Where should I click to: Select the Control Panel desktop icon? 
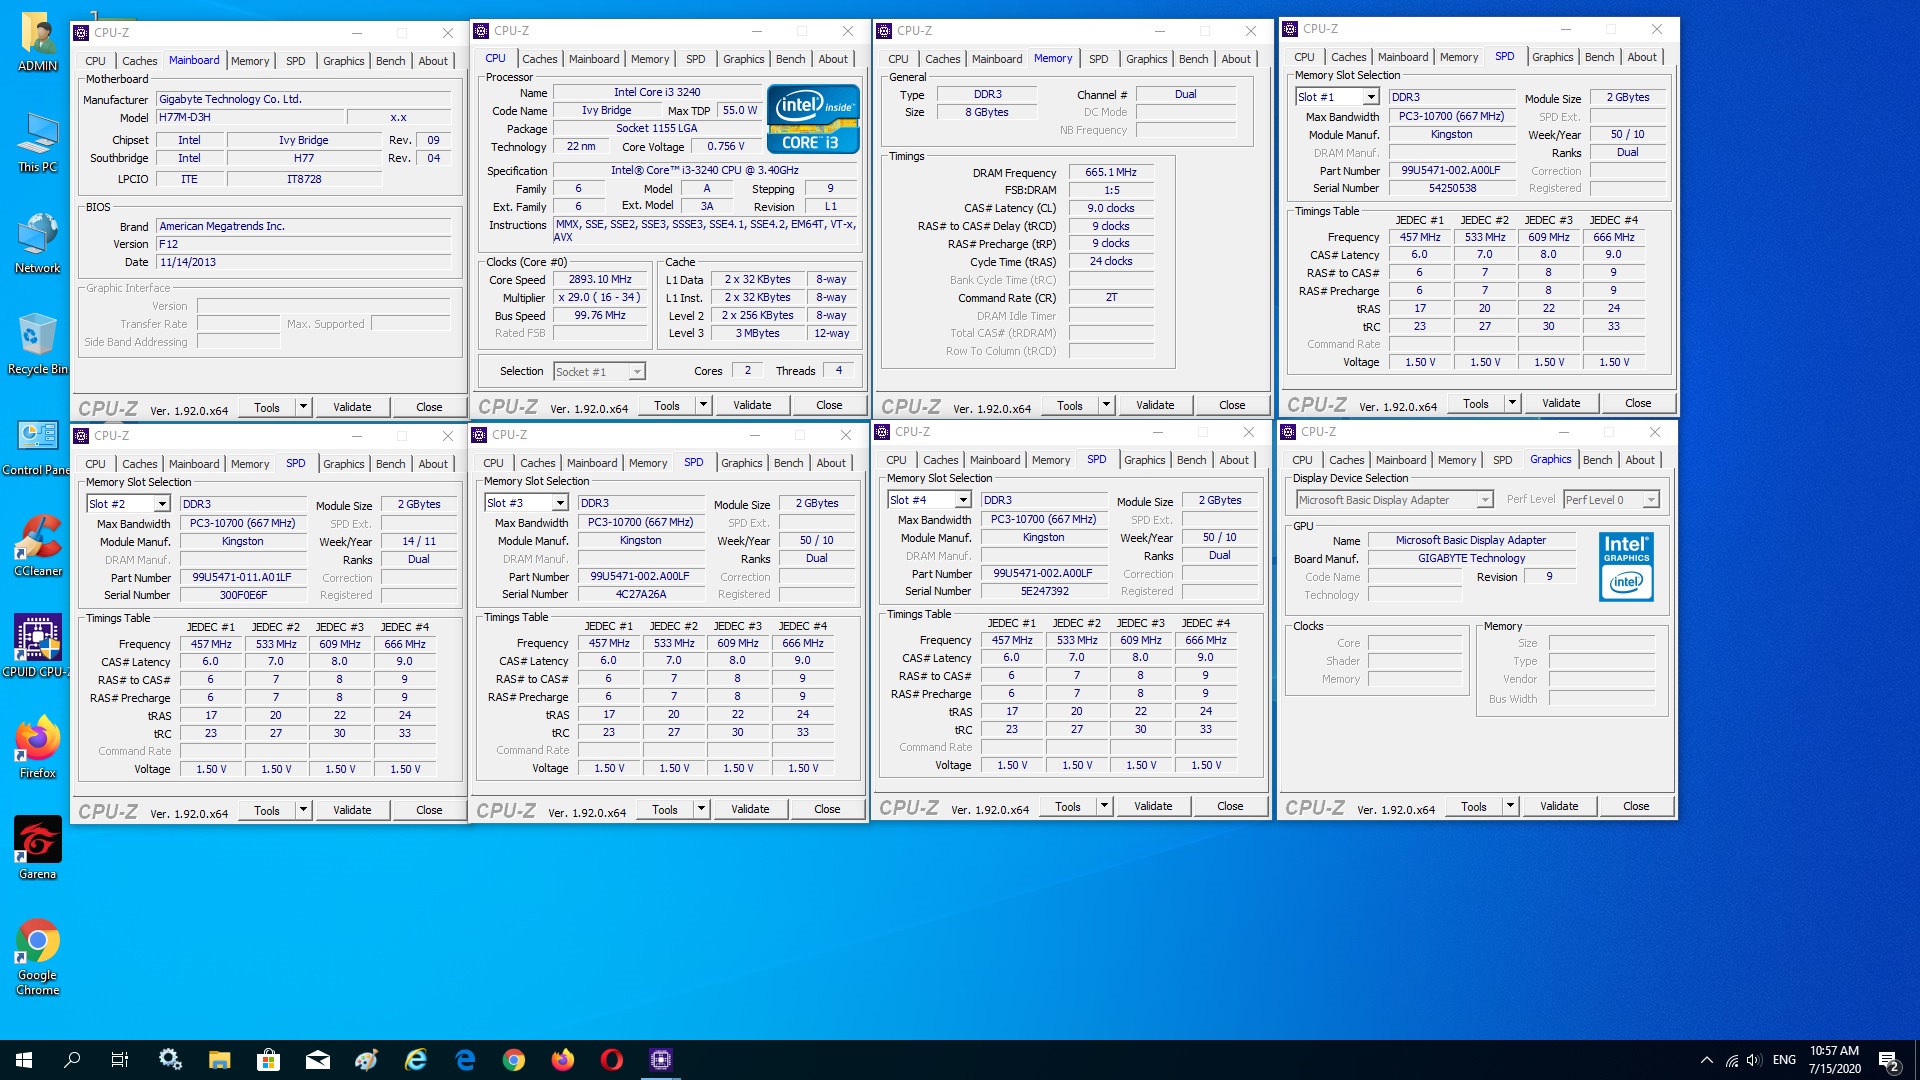click(x=36, y=446)
